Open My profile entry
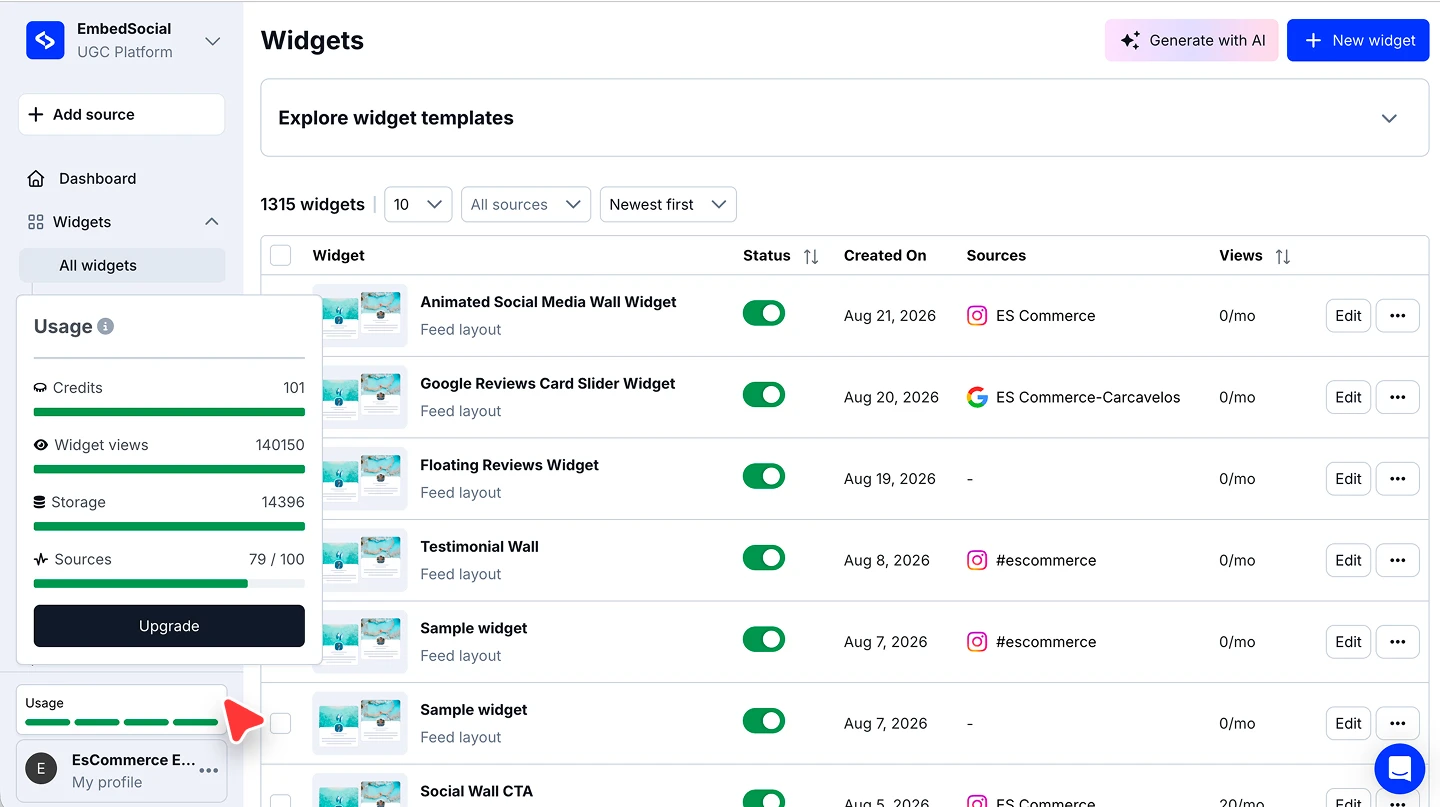 (122, 770)
